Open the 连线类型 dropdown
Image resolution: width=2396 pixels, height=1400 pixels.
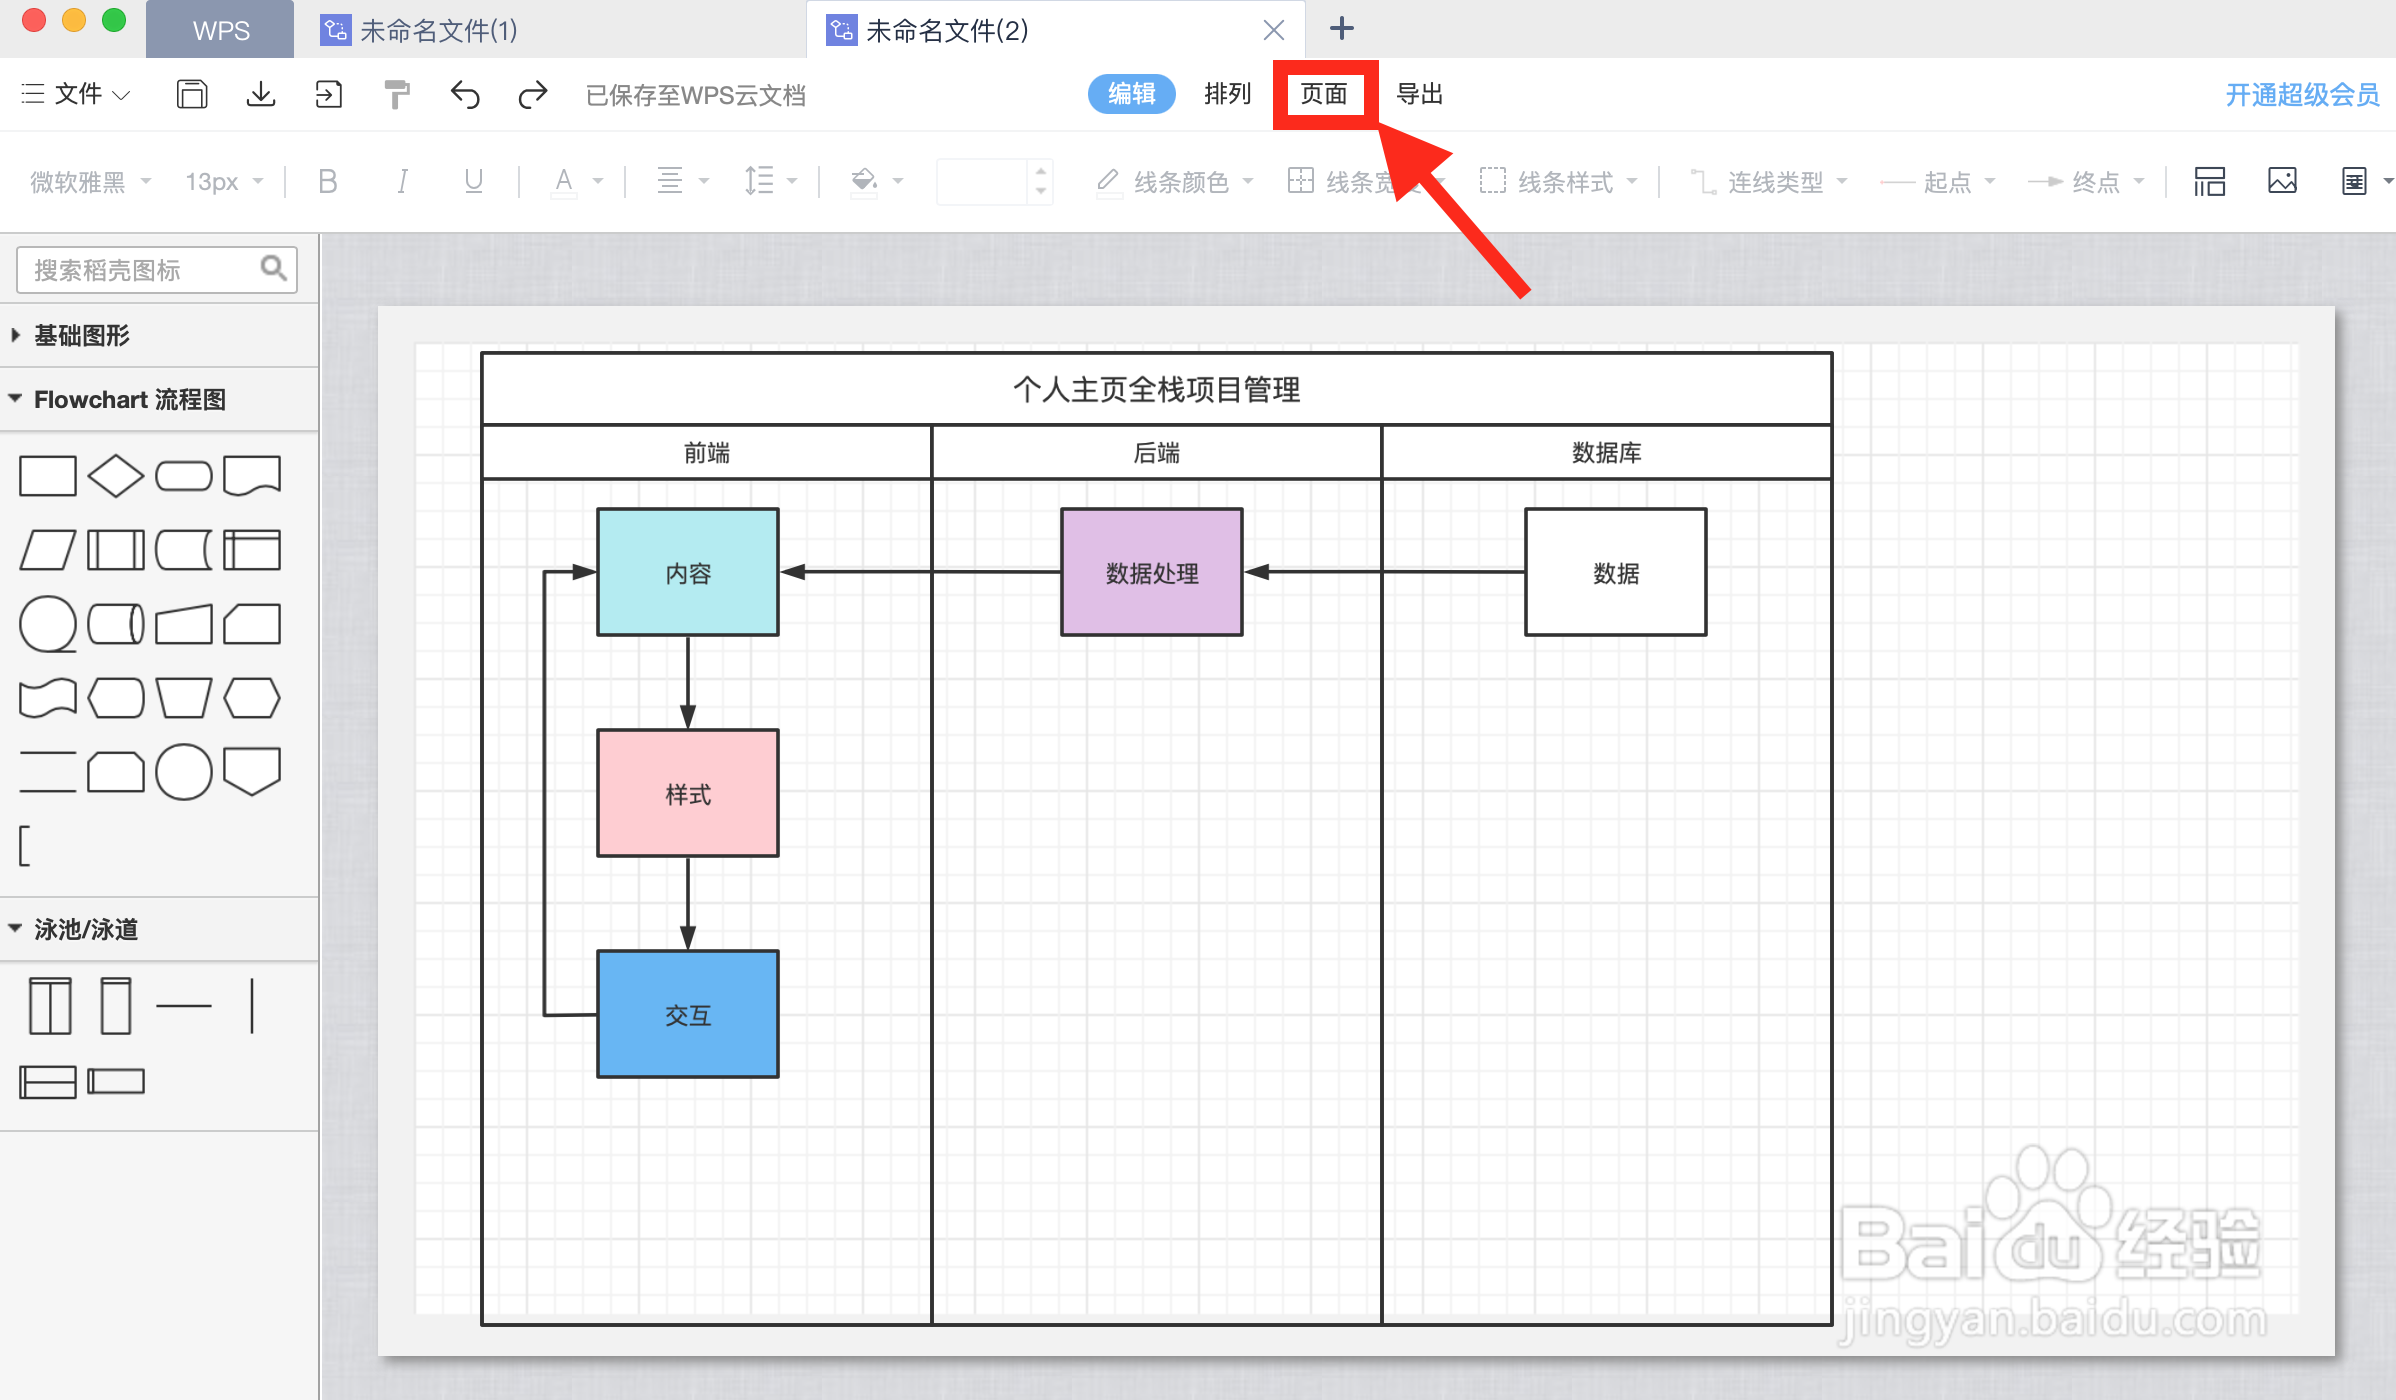pyautogui.click(x=1768, y=181)
